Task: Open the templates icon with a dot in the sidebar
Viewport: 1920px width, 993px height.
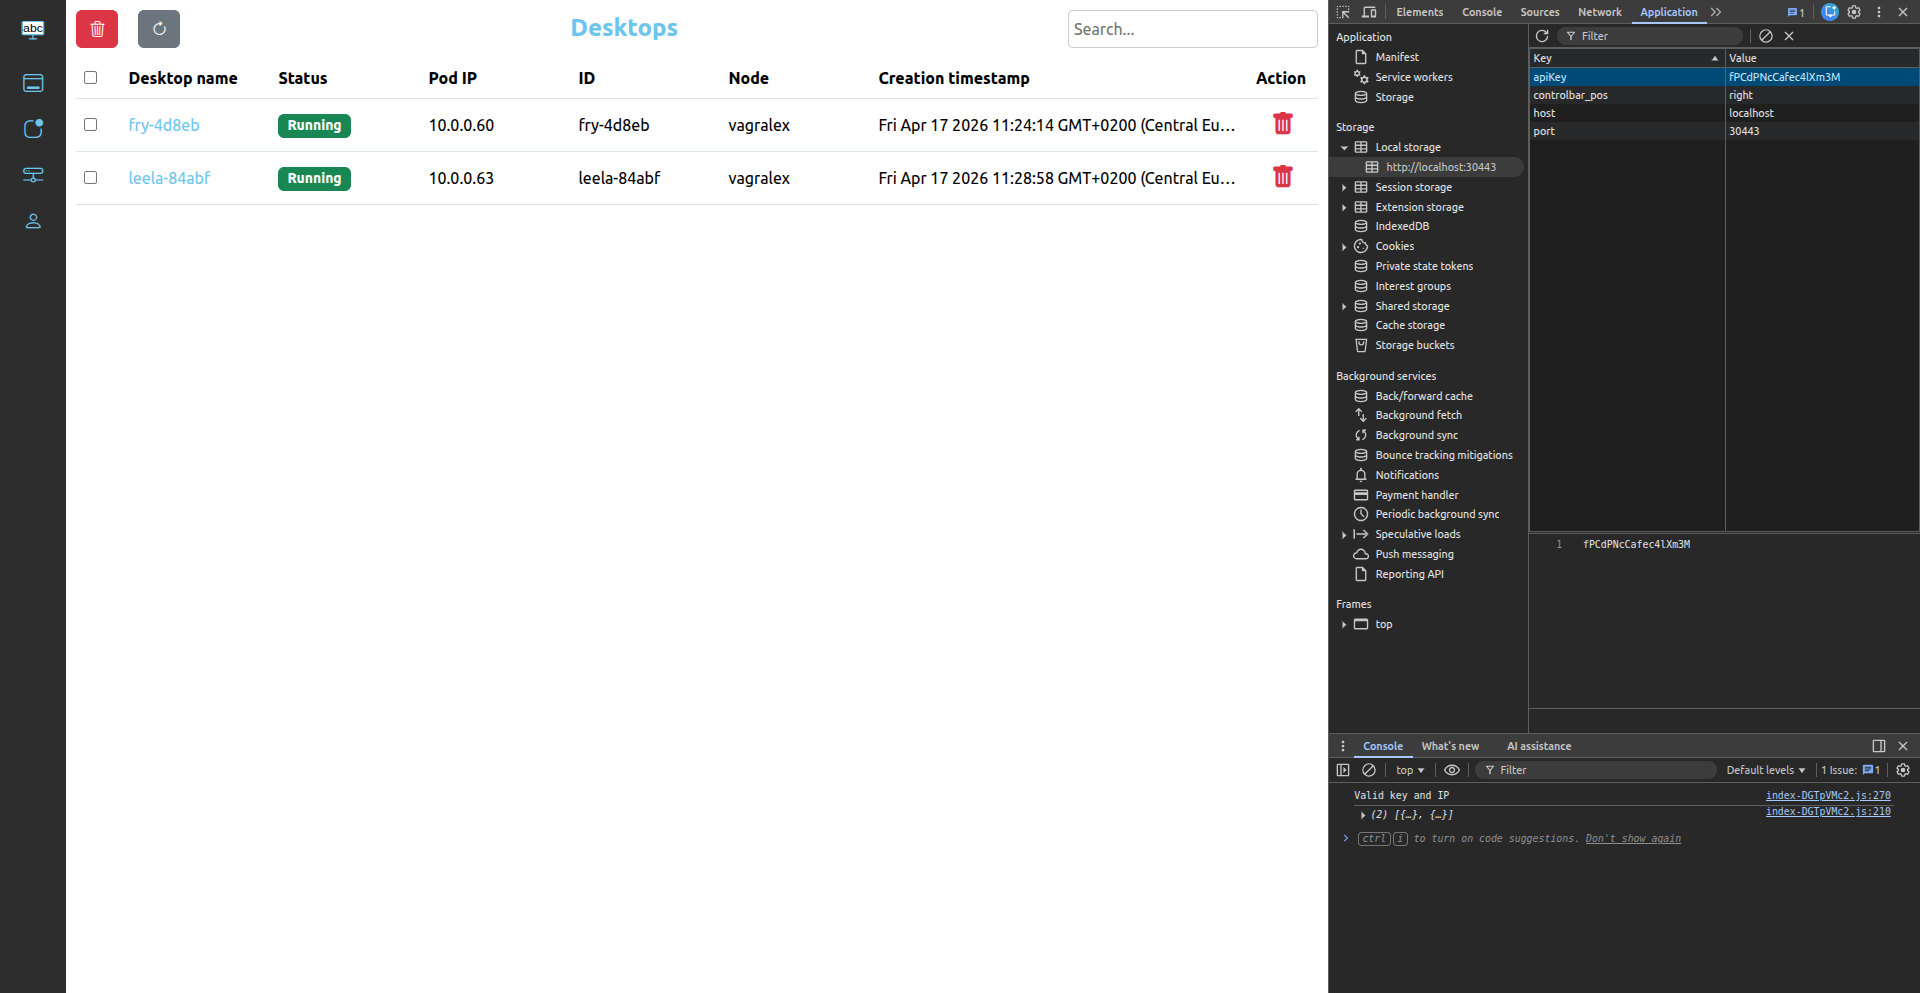Action: [x=33, y=129]
